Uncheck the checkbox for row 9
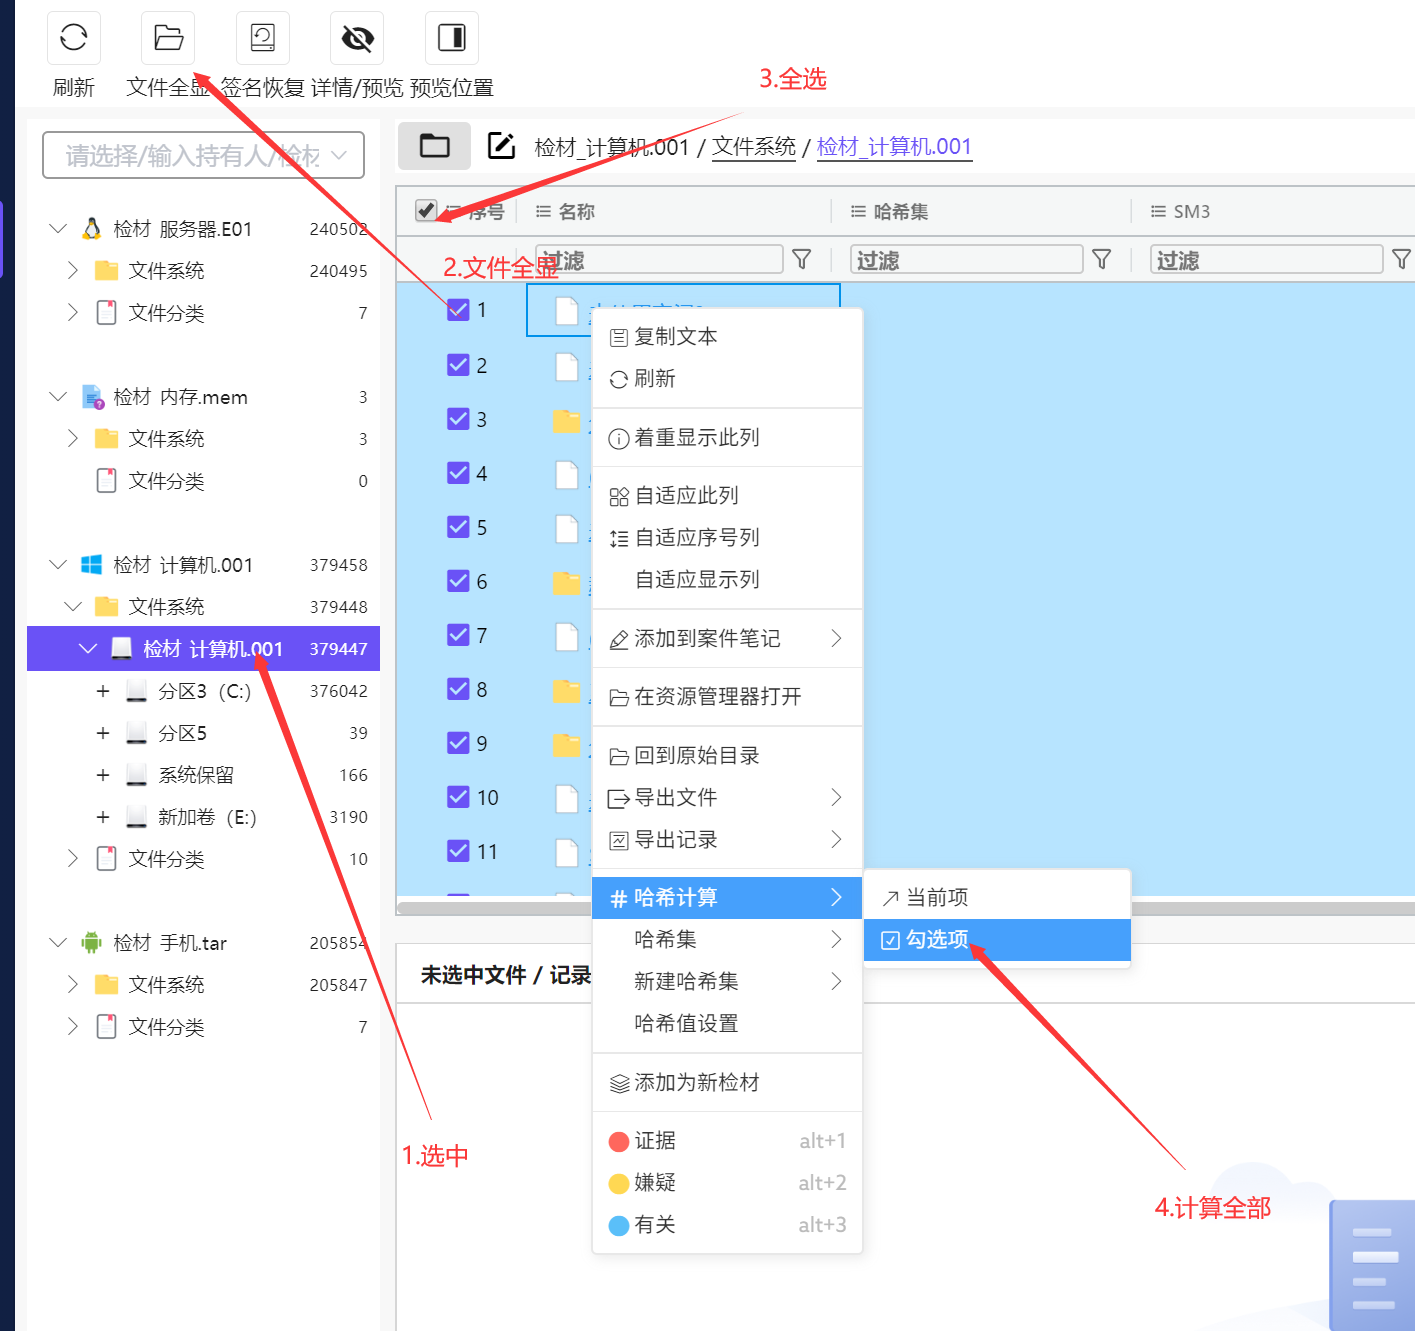This screenshot has width=1415, height=1331. point(458,742)
